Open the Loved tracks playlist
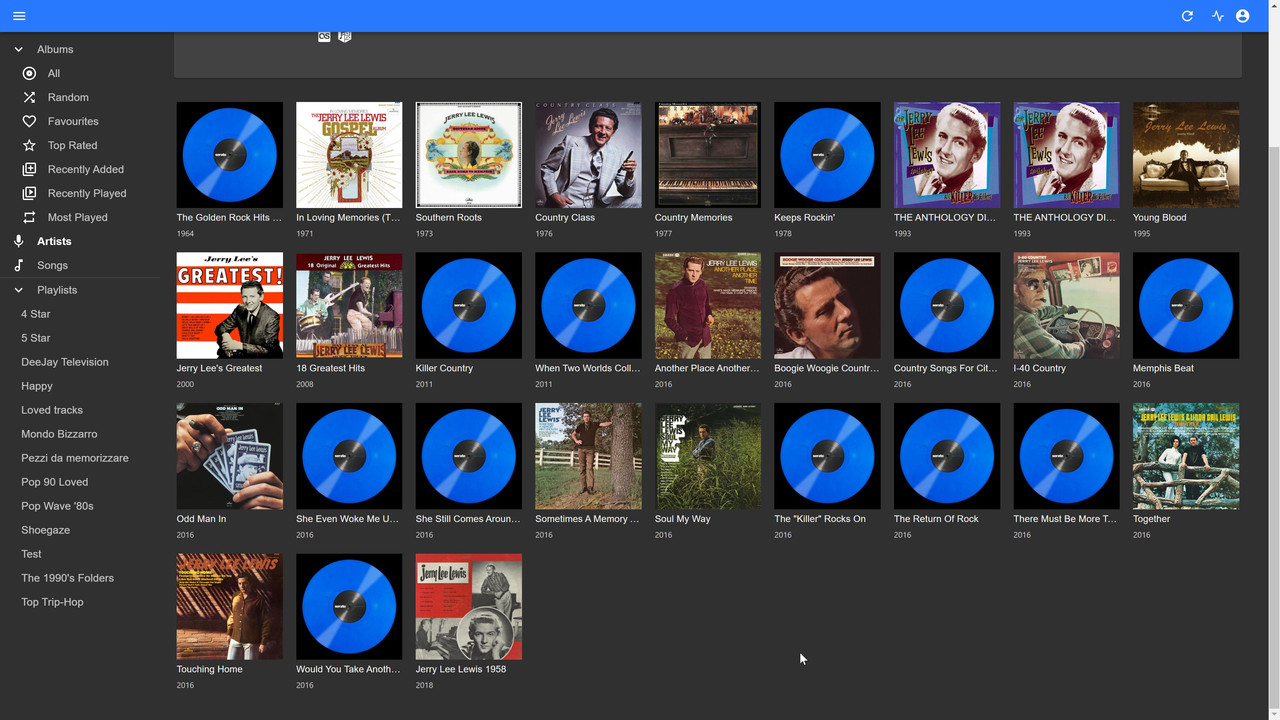This screenshot has width=1280, height=720. [x=52, y=410]
